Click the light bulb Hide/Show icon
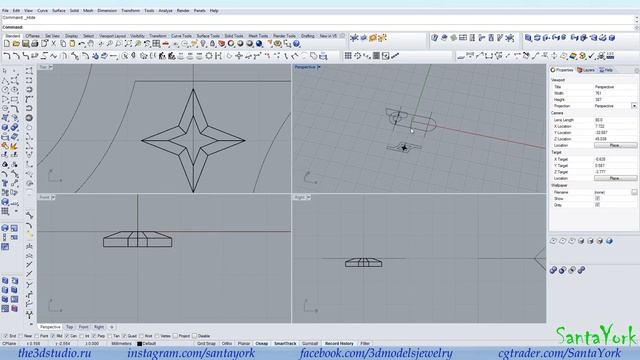The width and height of the screenshot is (640, 360). 203,44
